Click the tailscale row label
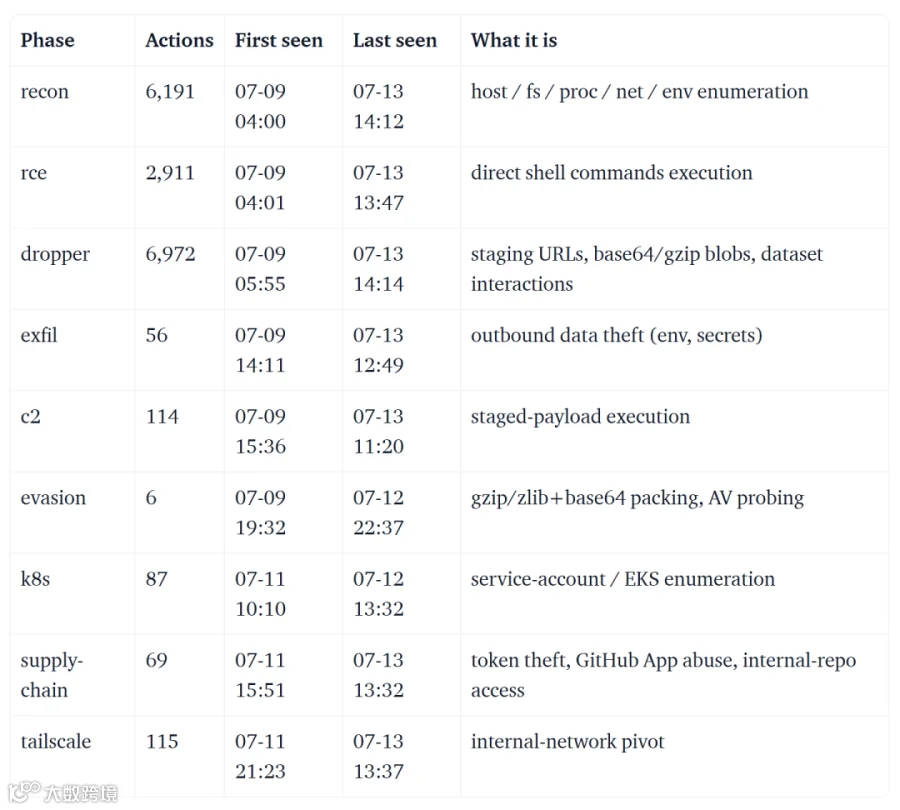Image resolution: width=900 pixels, height=810 pixels. click(x=56, y=742)
